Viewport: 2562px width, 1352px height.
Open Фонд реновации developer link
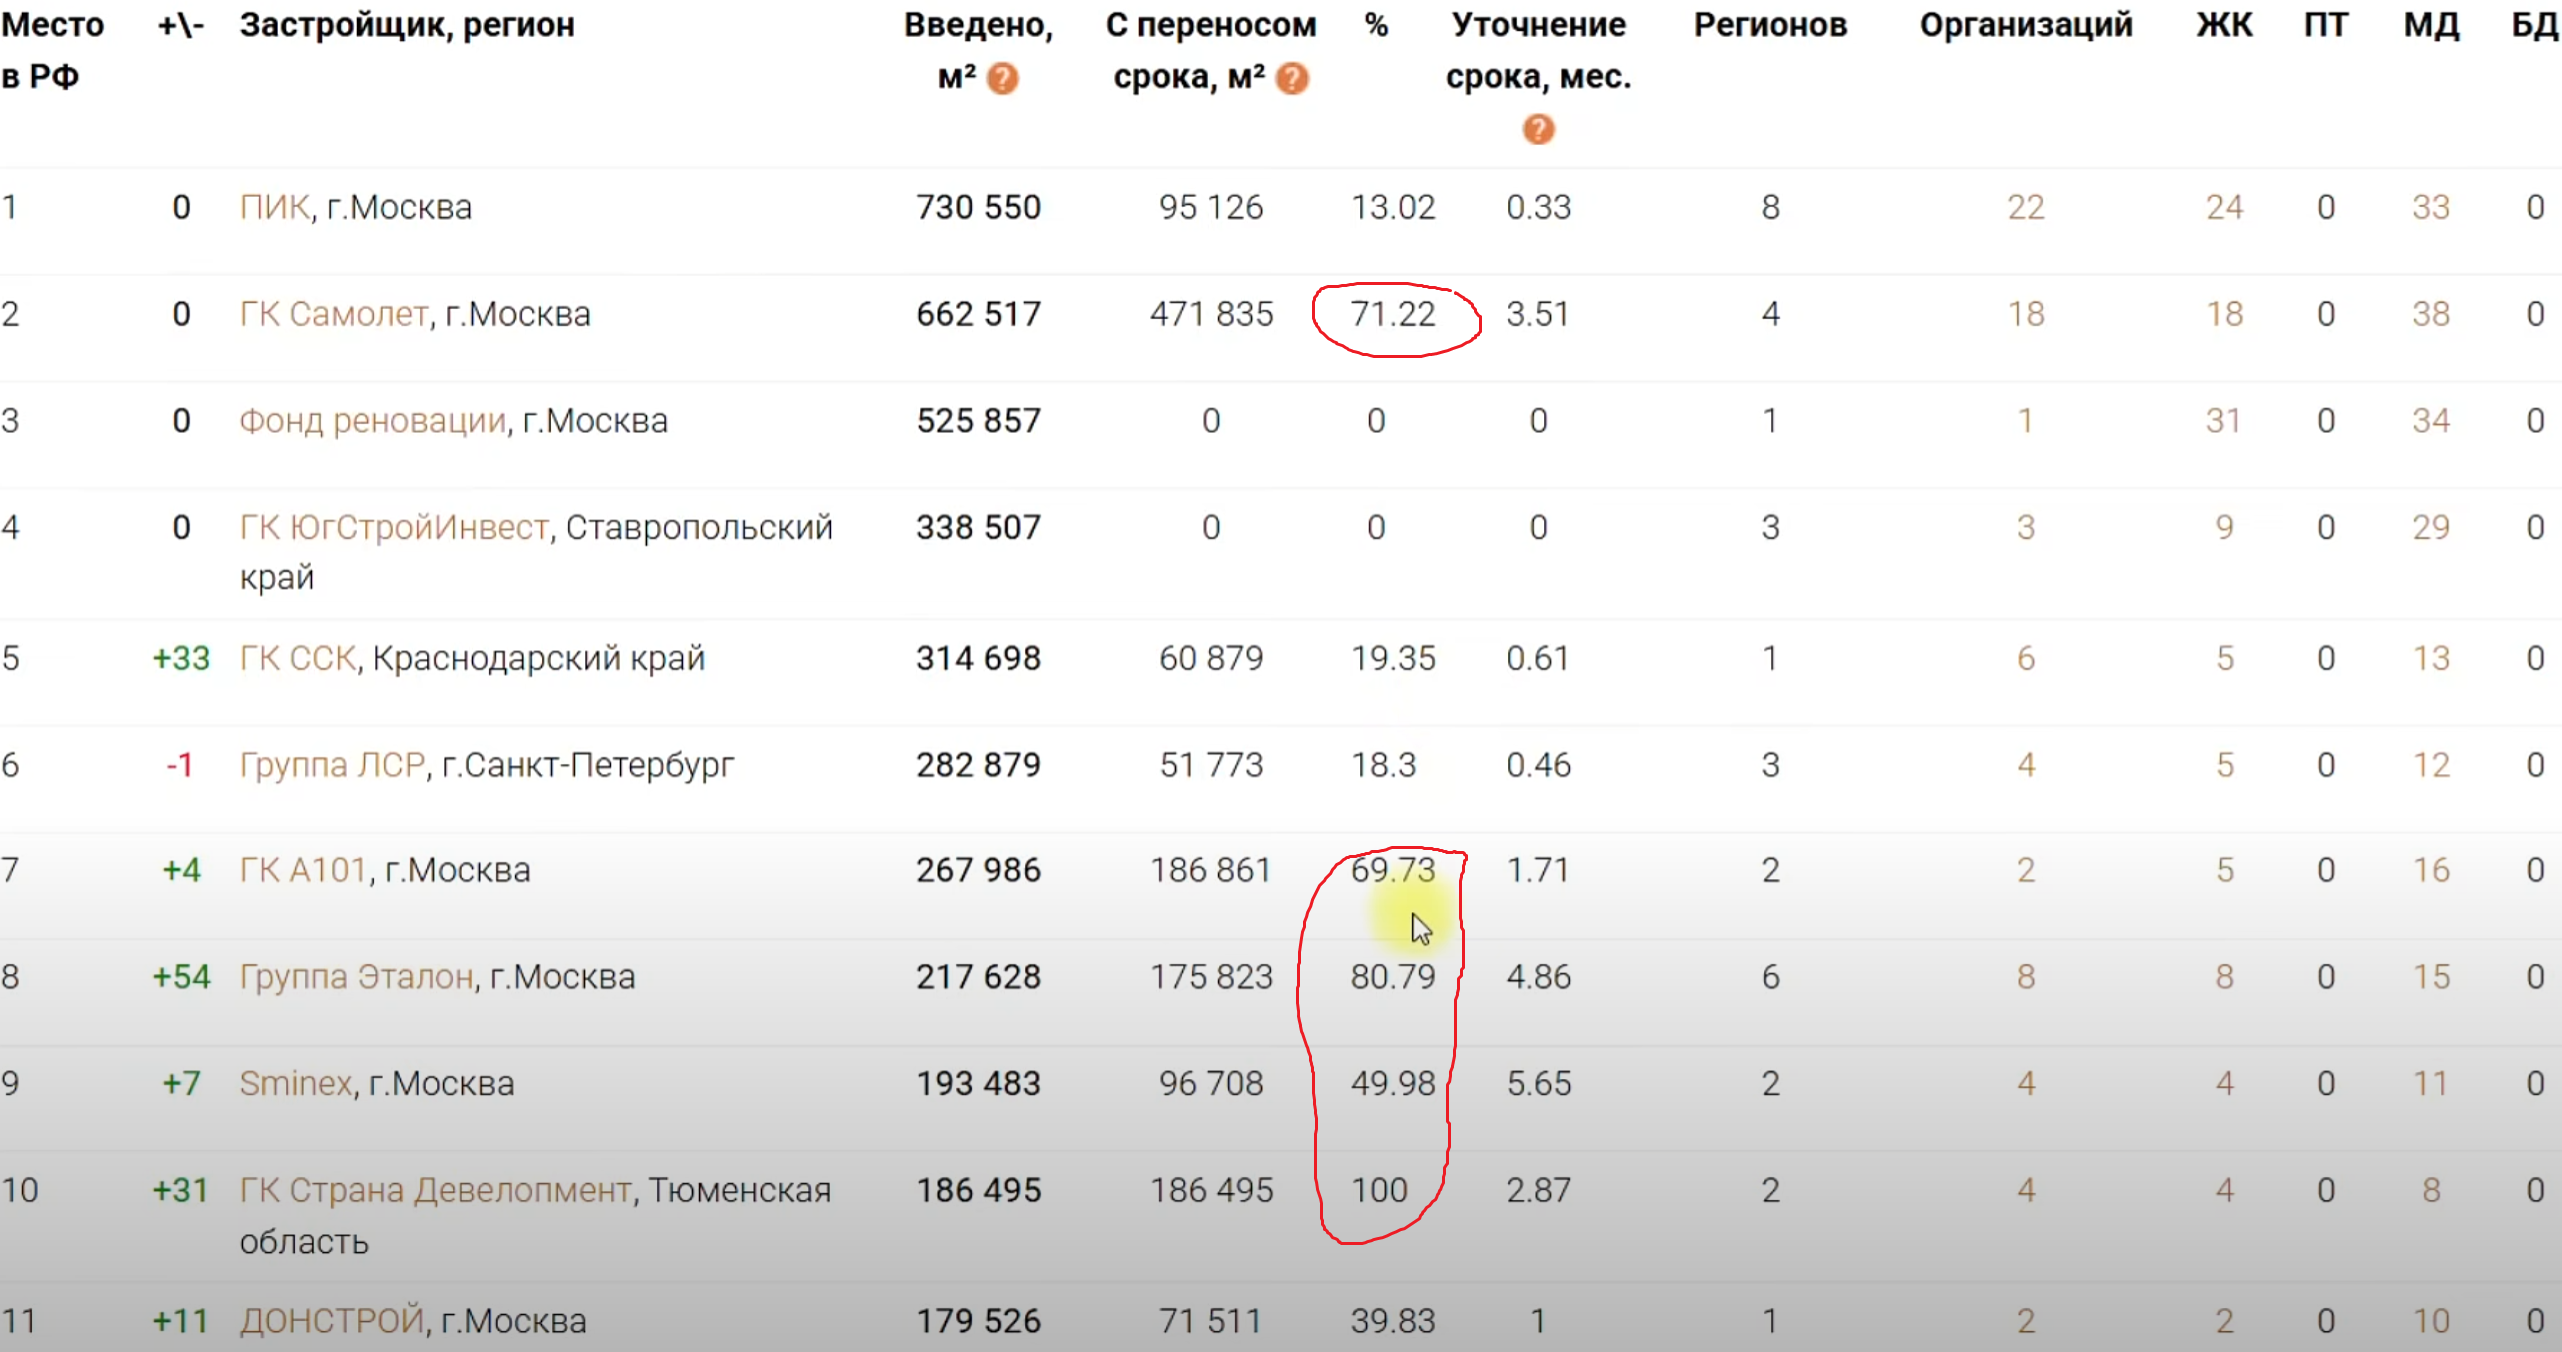pos(373,421)
